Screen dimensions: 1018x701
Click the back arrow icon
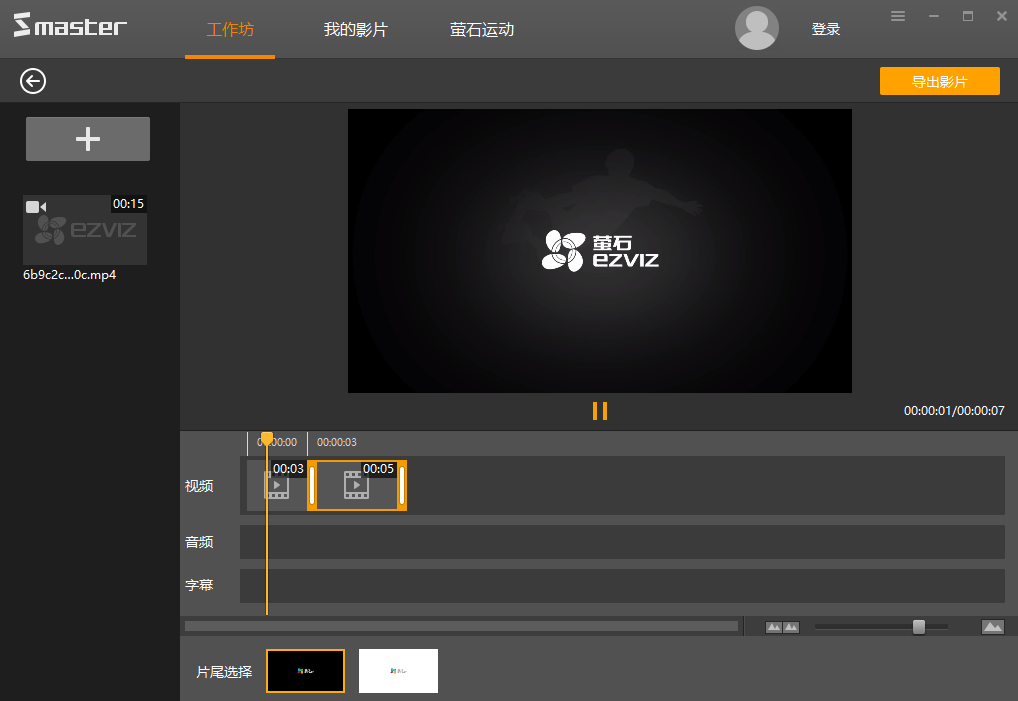(33, 81)
